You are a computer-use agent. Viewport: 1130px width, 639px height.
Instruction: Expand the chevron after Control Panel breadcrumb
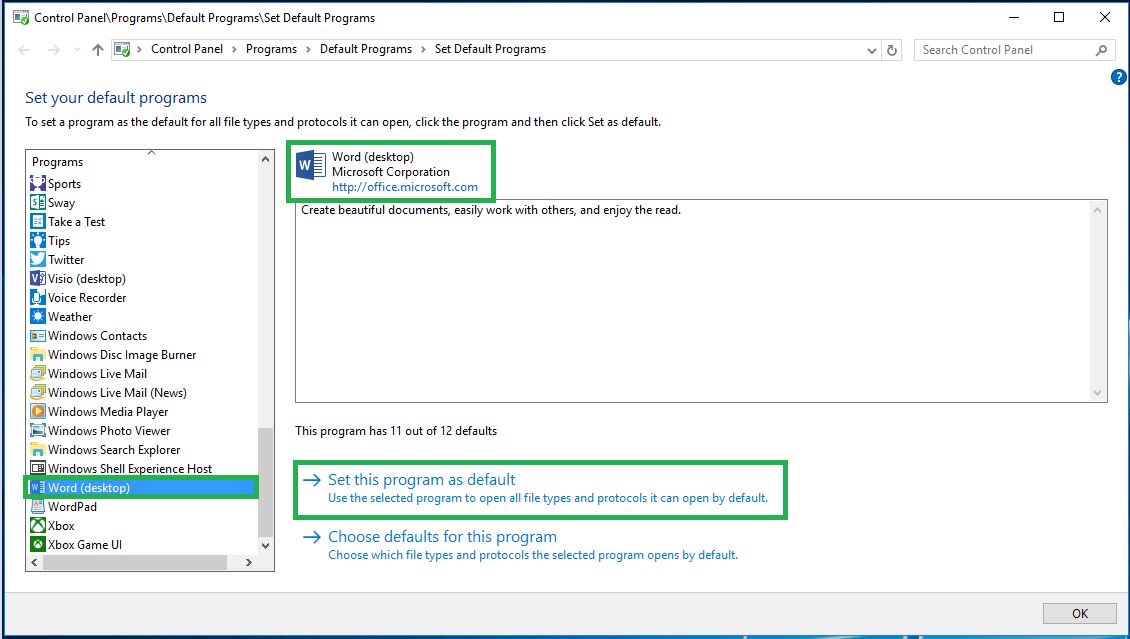[234, 49]
